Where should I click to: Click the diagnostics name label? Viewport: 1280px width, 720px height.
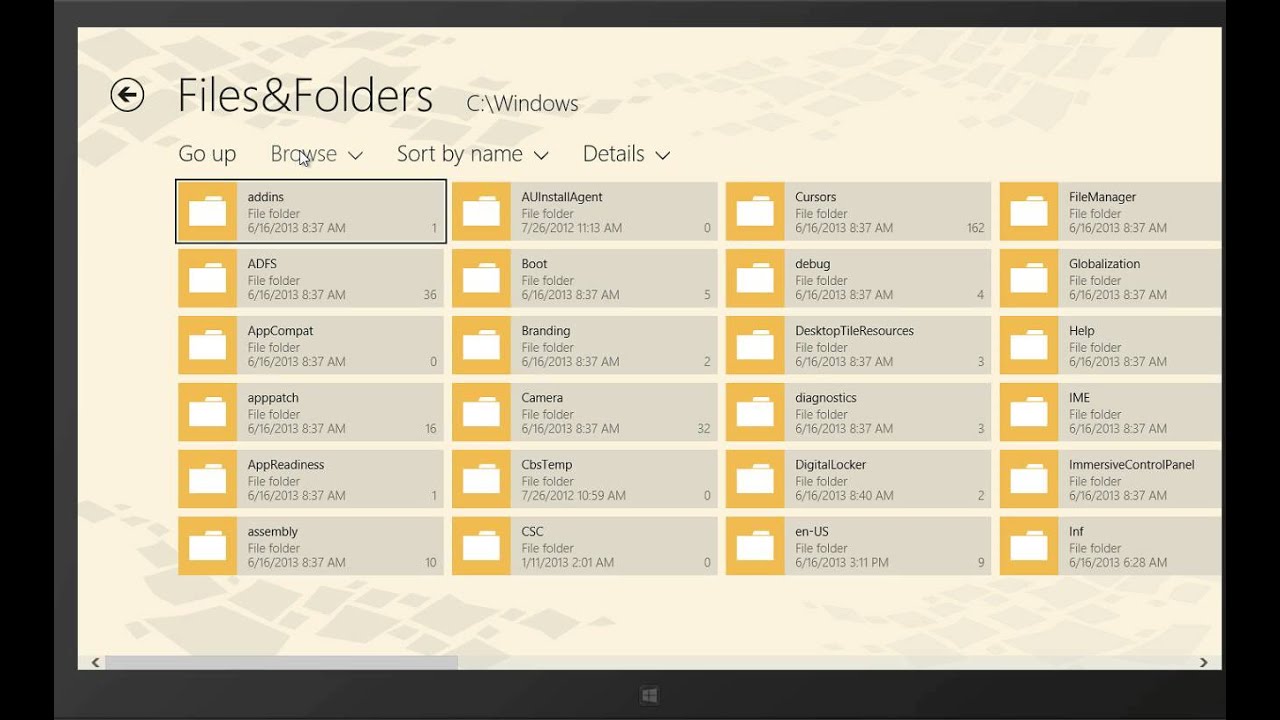point(826,398)
